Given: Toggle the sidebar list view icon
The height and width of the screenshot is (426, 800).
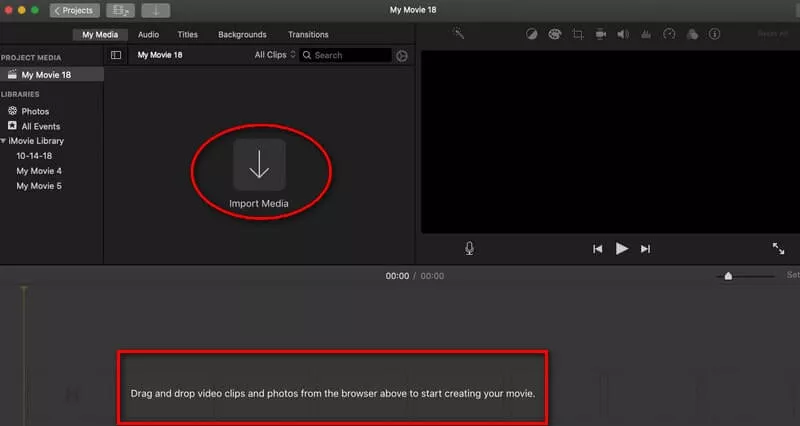Looking at the screenshot, I should (116, 55).
